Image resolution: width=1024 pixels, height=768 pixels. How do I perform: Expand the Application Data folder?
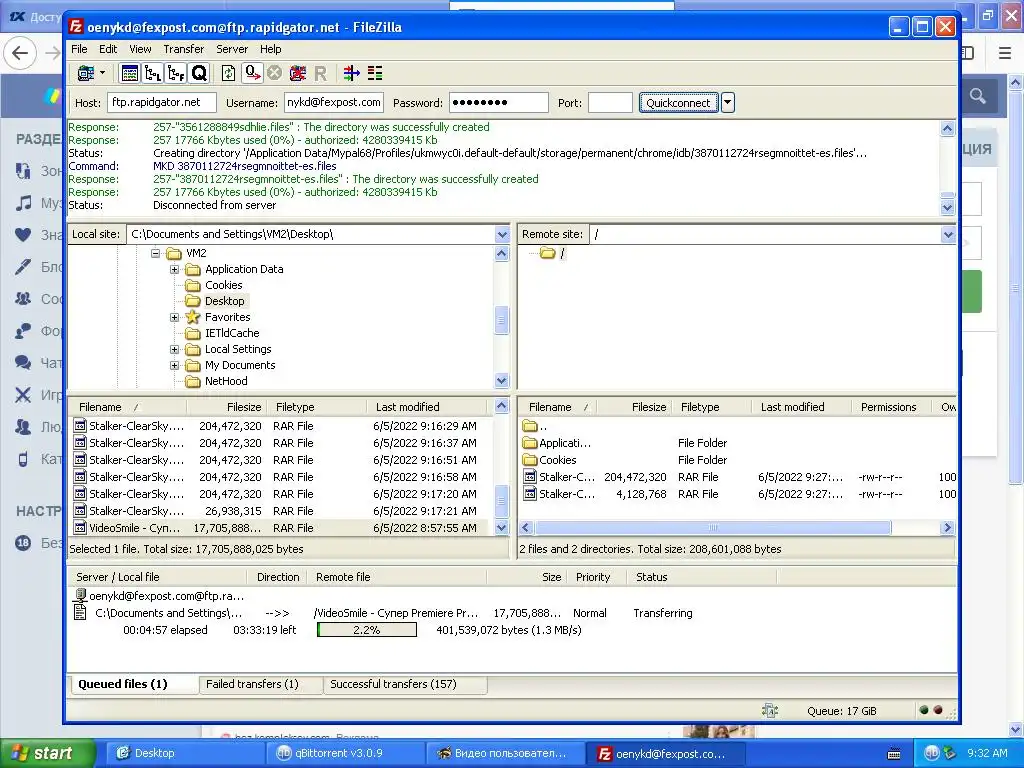click(x=174, y=269)
